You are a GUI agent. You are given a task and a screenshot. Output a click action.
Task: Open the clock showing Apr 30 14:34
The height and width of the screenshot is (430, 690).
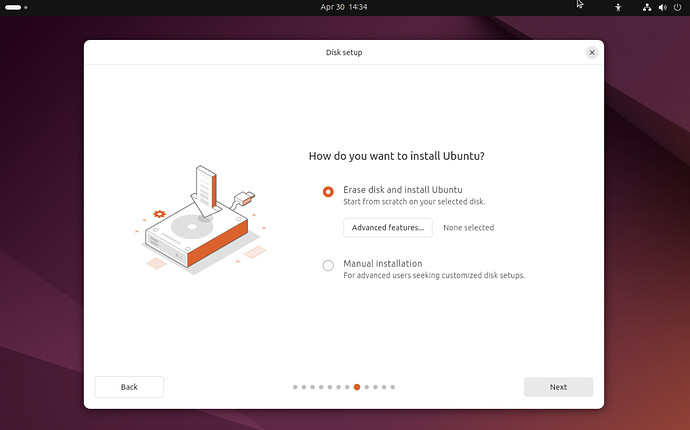(344, 7)
